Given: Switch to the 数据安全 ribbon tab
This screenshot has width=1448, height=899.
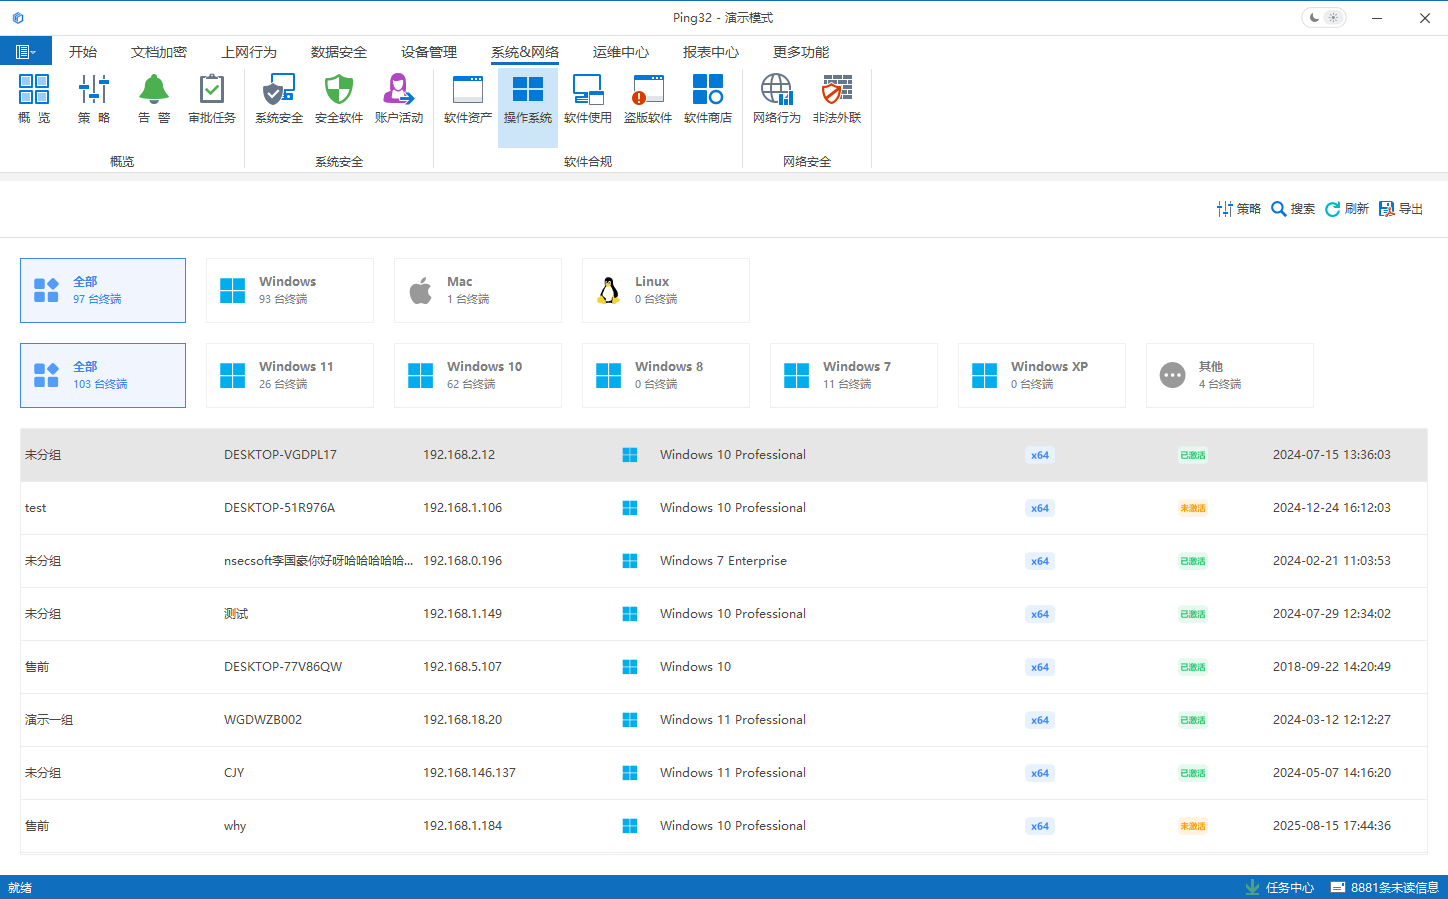Looking at the screenshot, I should coord(338,52).
